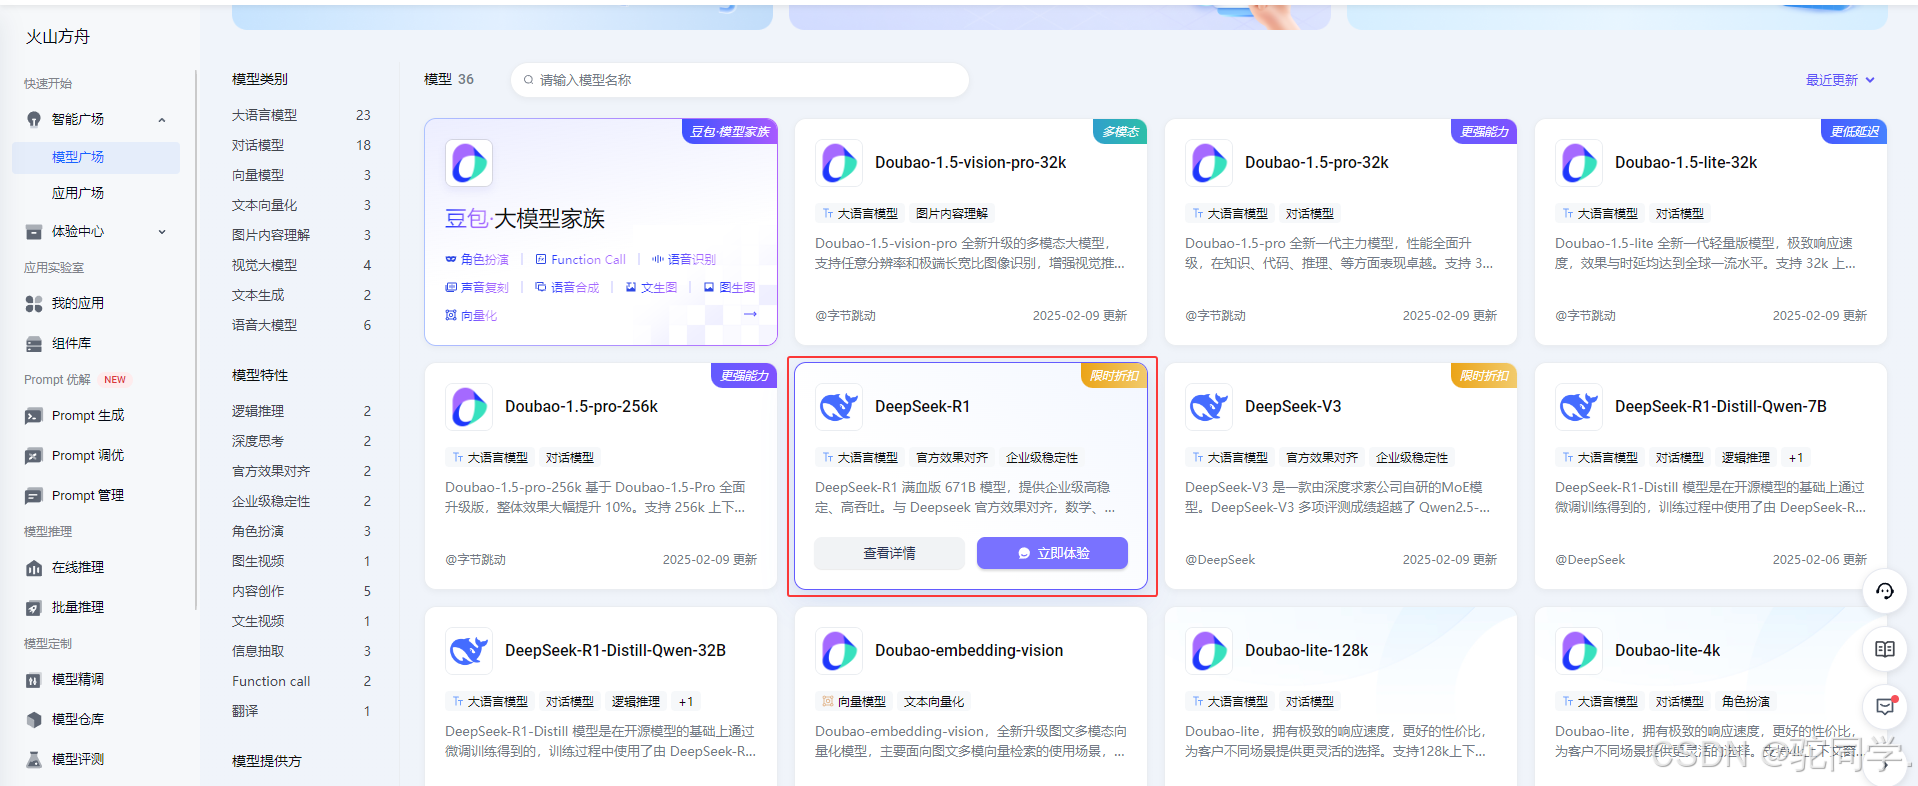Filter by 内容创作 feature

(301, 591)
